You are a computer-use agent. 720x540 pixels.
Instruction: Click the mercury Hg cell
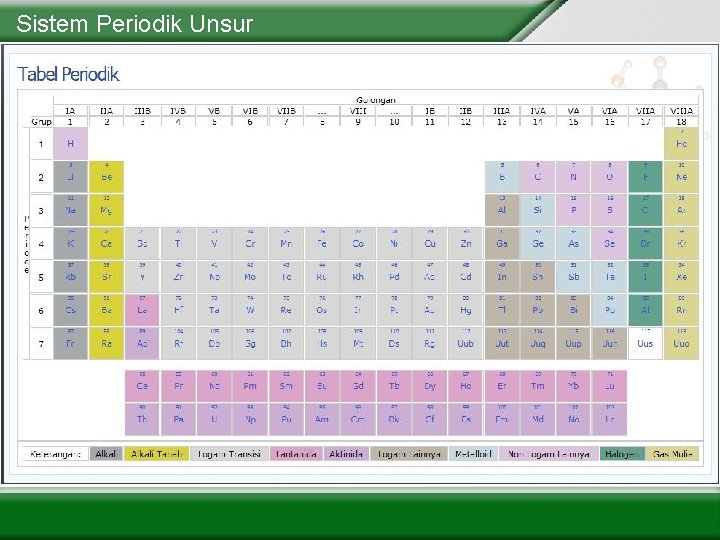466,310
